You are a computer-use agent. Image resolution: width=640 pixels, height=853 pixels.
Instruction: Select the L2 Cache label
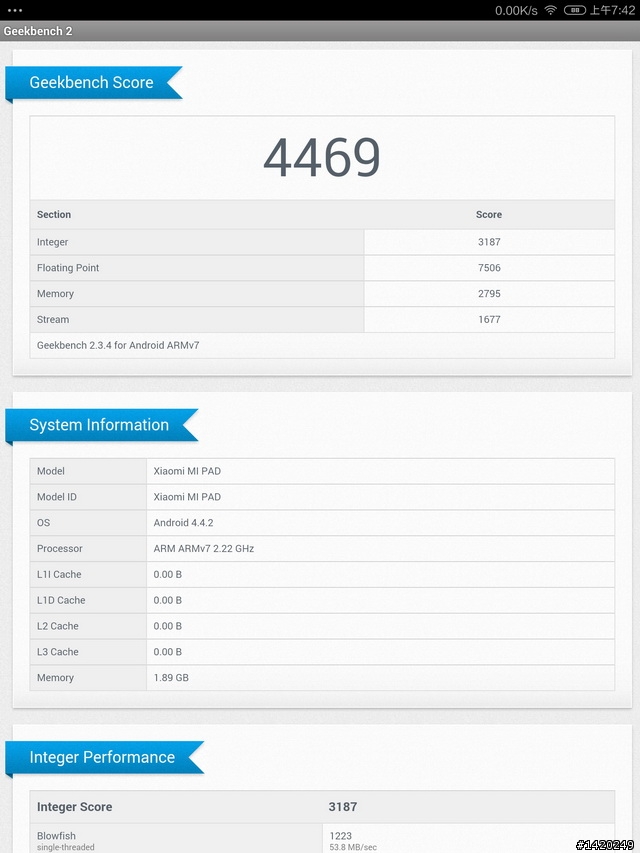[58, 626]
